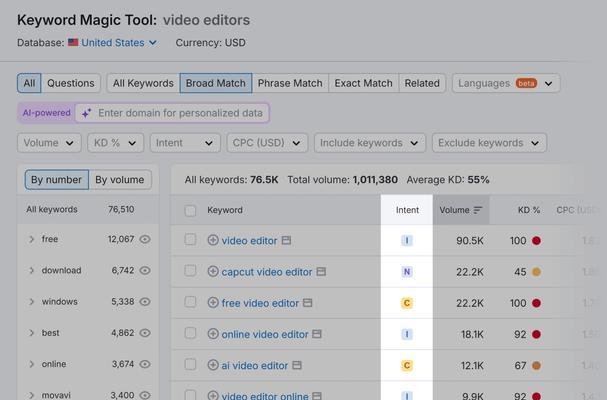Open the 'free video editor' keyword link
This screenshot has width=607, height=400.
point(260,303)
